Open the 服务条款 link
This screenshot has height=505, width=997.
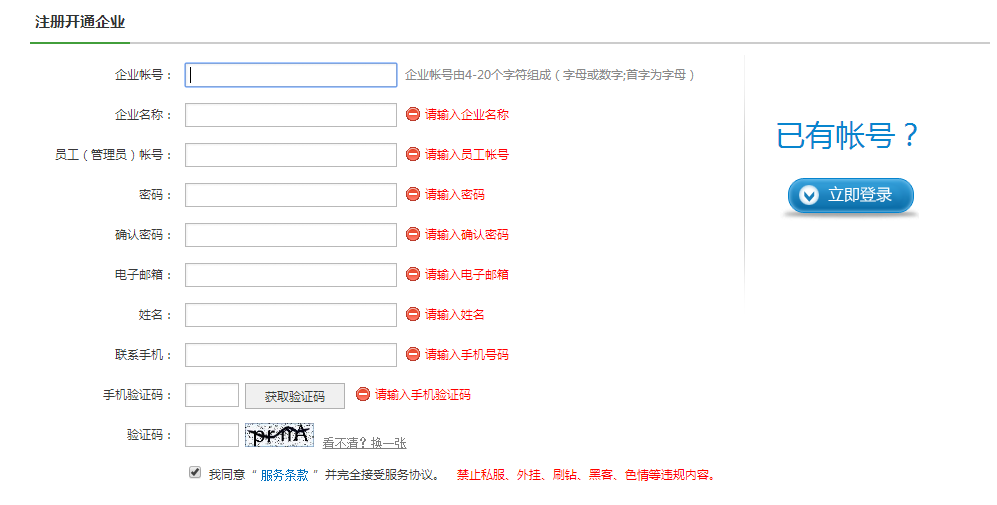click(x=284, y=475)
